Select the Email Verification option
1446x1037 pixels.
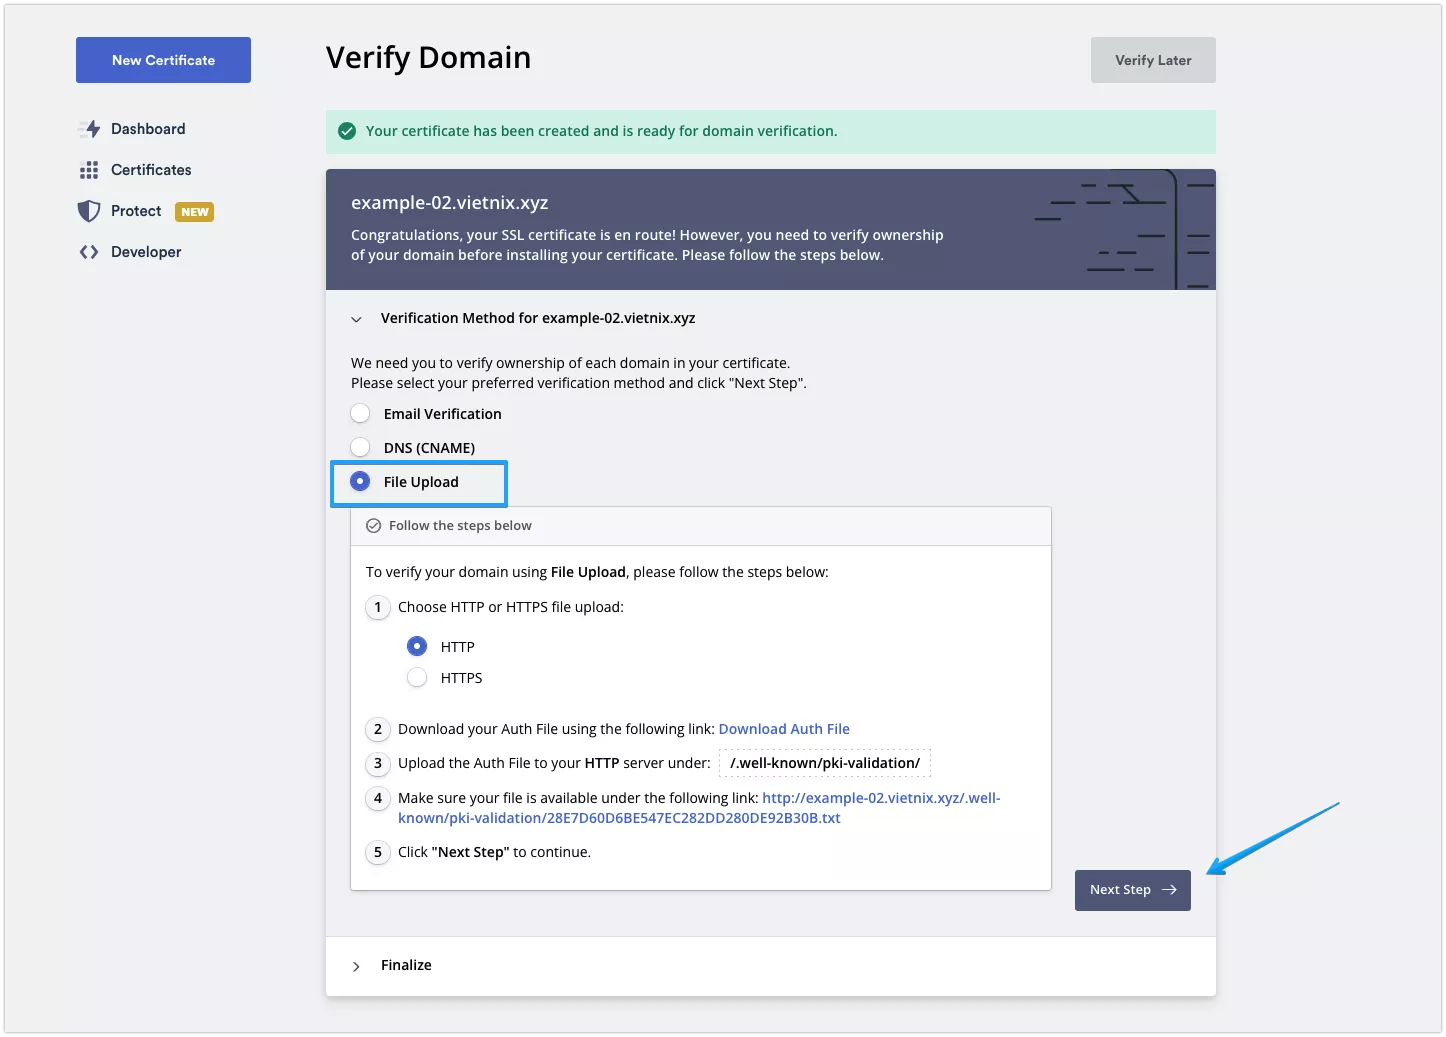360,412
